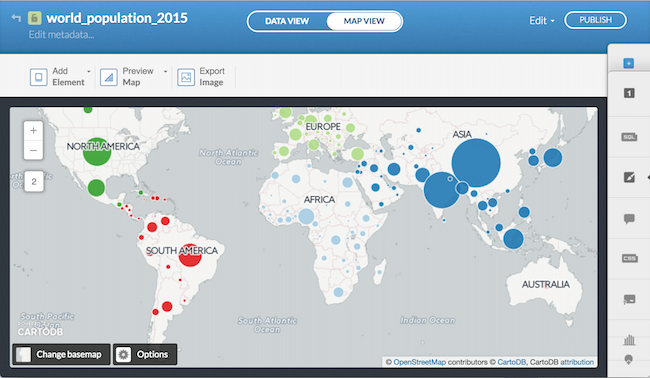The width and height of the screenshot is (650, 378).
Task: Click the EUROPE map label
Action: [x=323, y=126]
